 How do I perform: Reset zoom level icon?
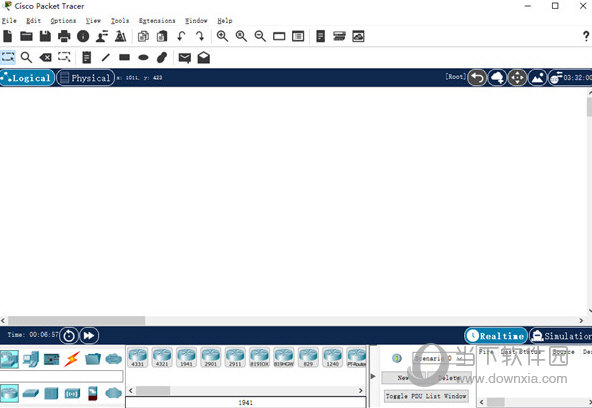pos(241,36)
